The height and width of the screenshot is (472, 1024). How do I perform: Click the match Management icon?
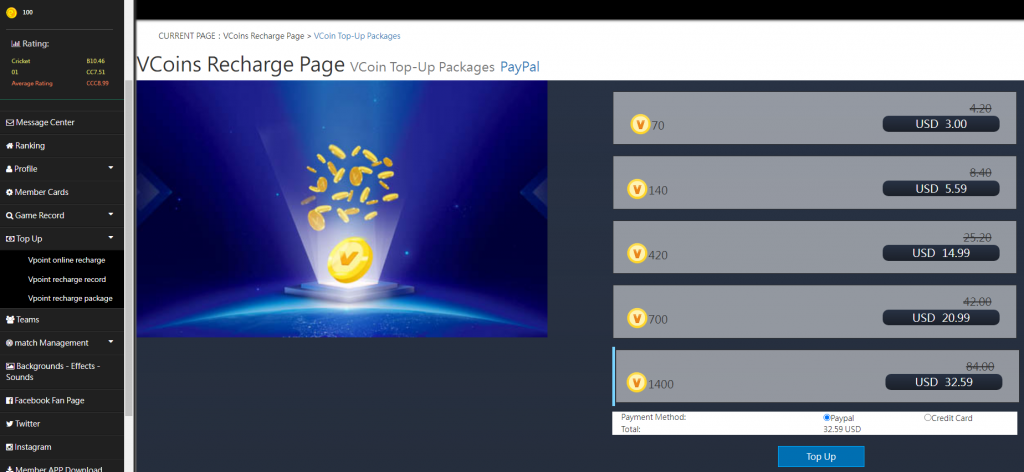(10, 343)
